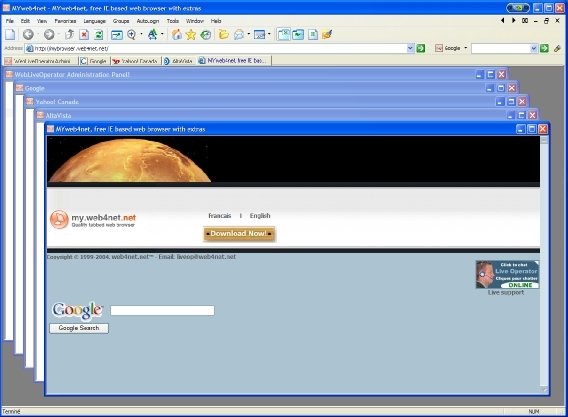568x417 pixels.
Task: Open the Edit menu
Action: 25,21
